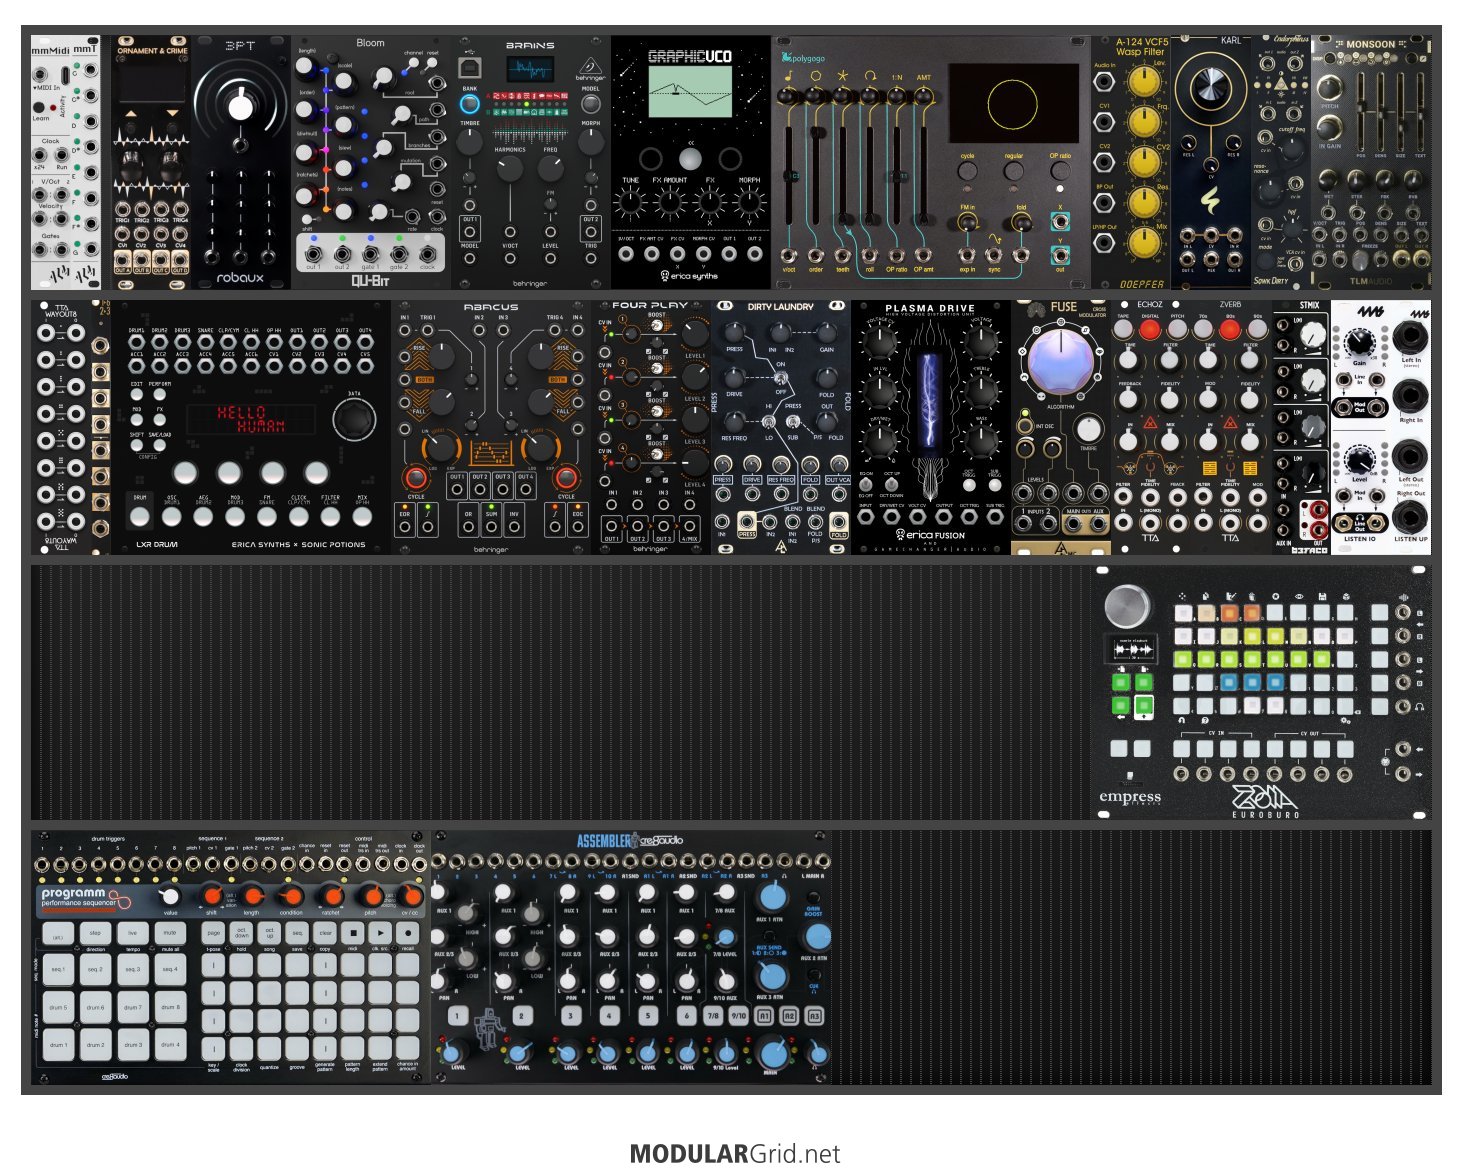Click the ALGORITHM knob on FUSE
The image size is (1472, 1175).
tap(1059, 361)
